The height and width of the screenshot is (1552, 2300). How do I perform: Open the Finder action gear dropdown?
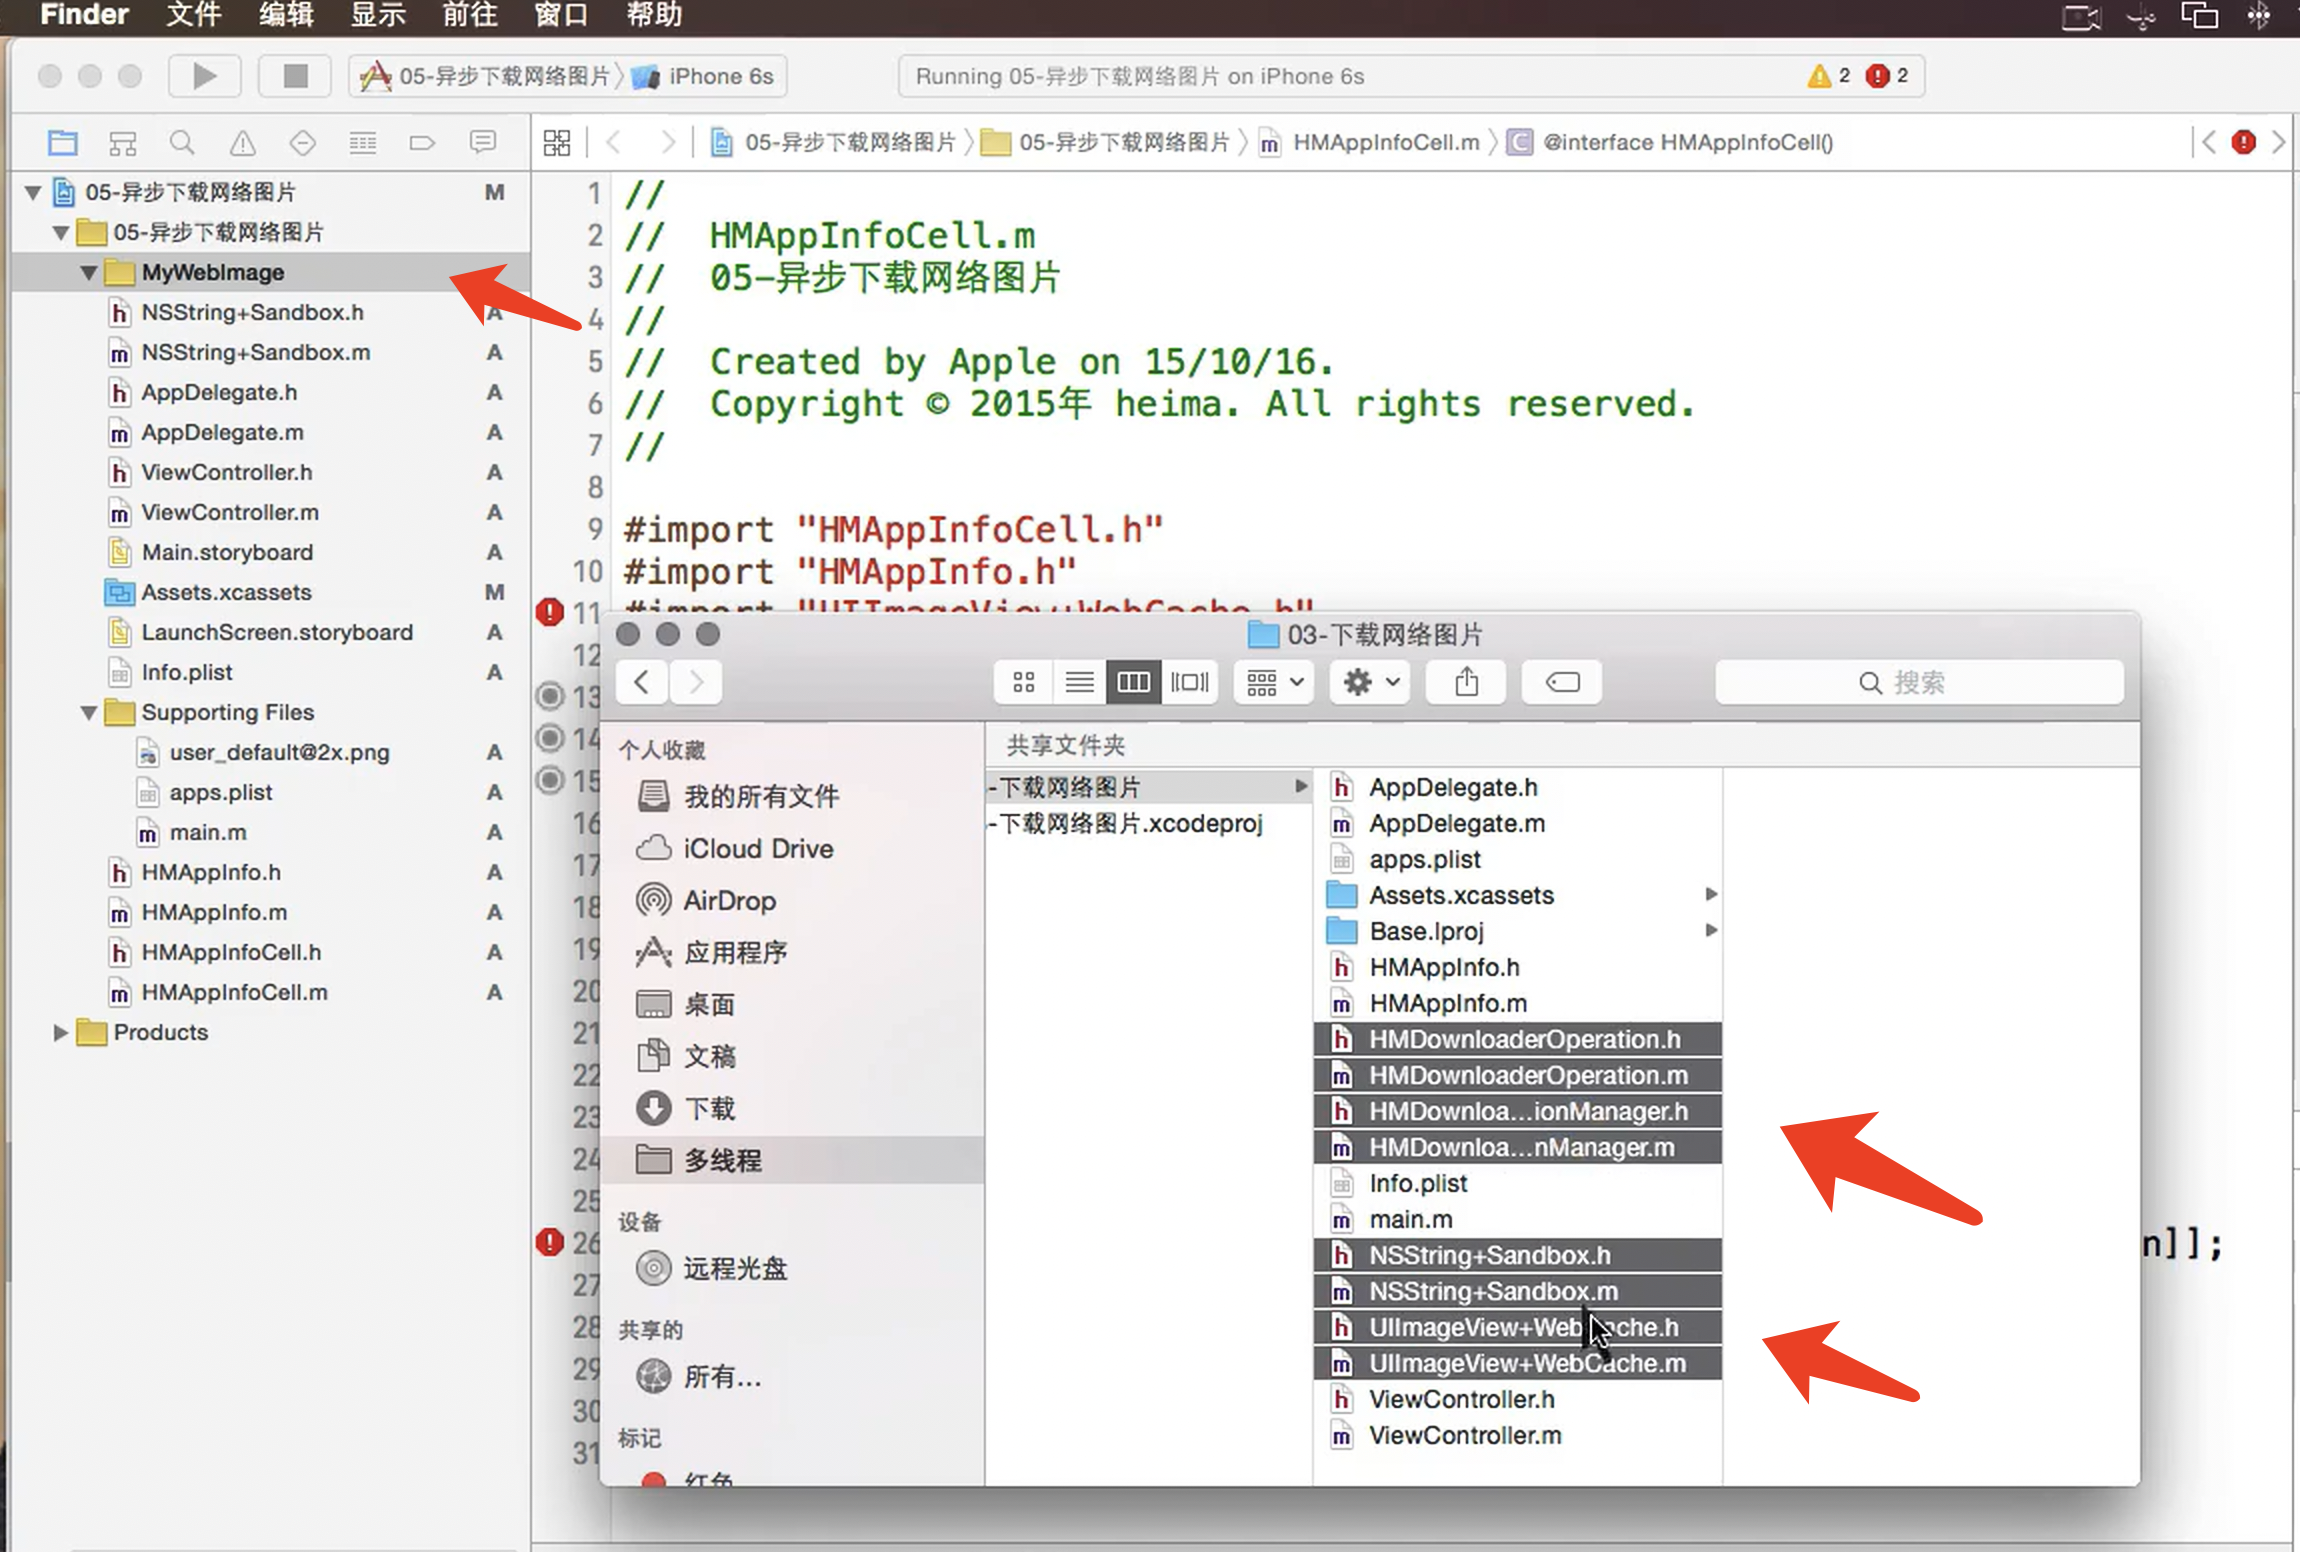coord(1369,683)
